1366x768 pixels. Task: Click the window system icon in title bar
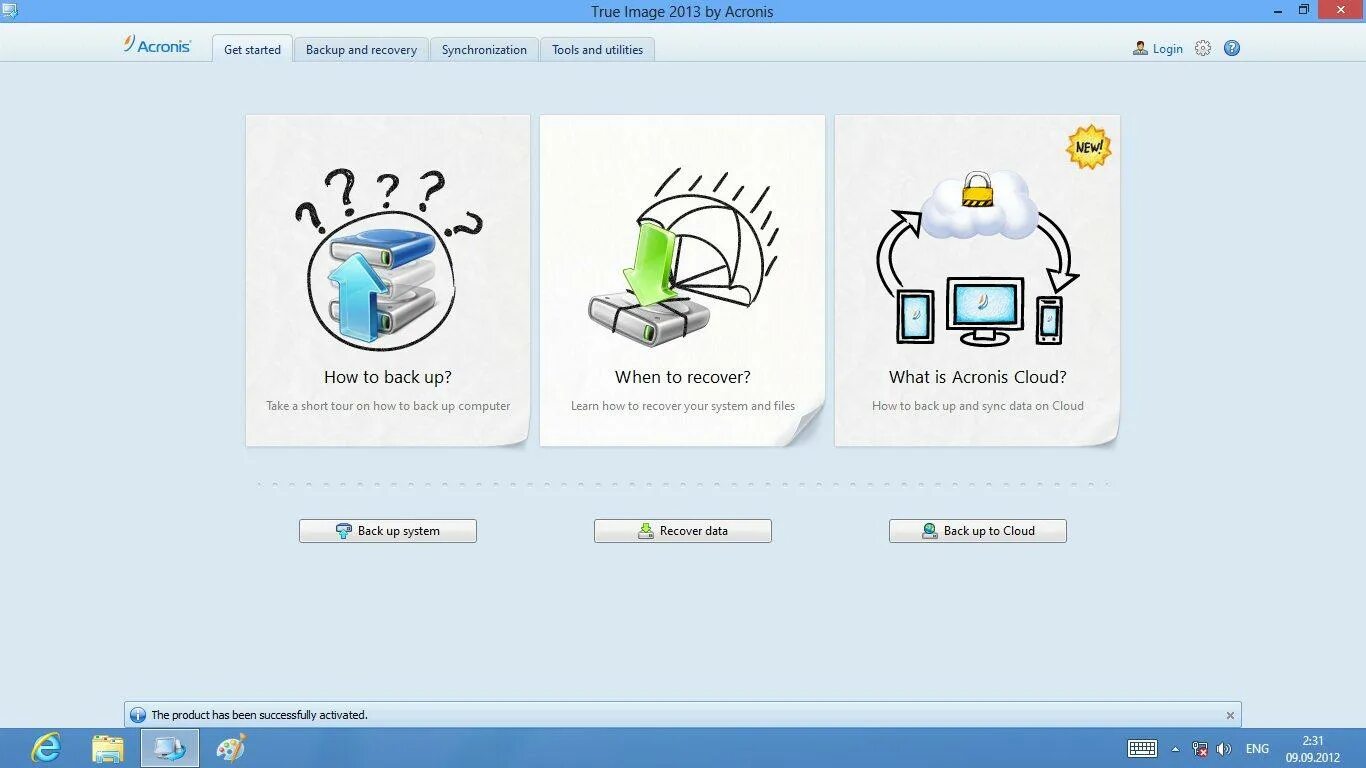tap(10, 11)
